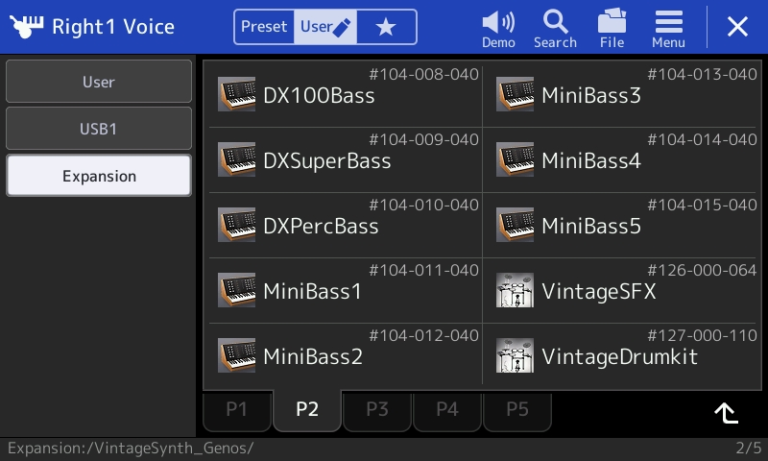Switch to page P5

(517, 410)
